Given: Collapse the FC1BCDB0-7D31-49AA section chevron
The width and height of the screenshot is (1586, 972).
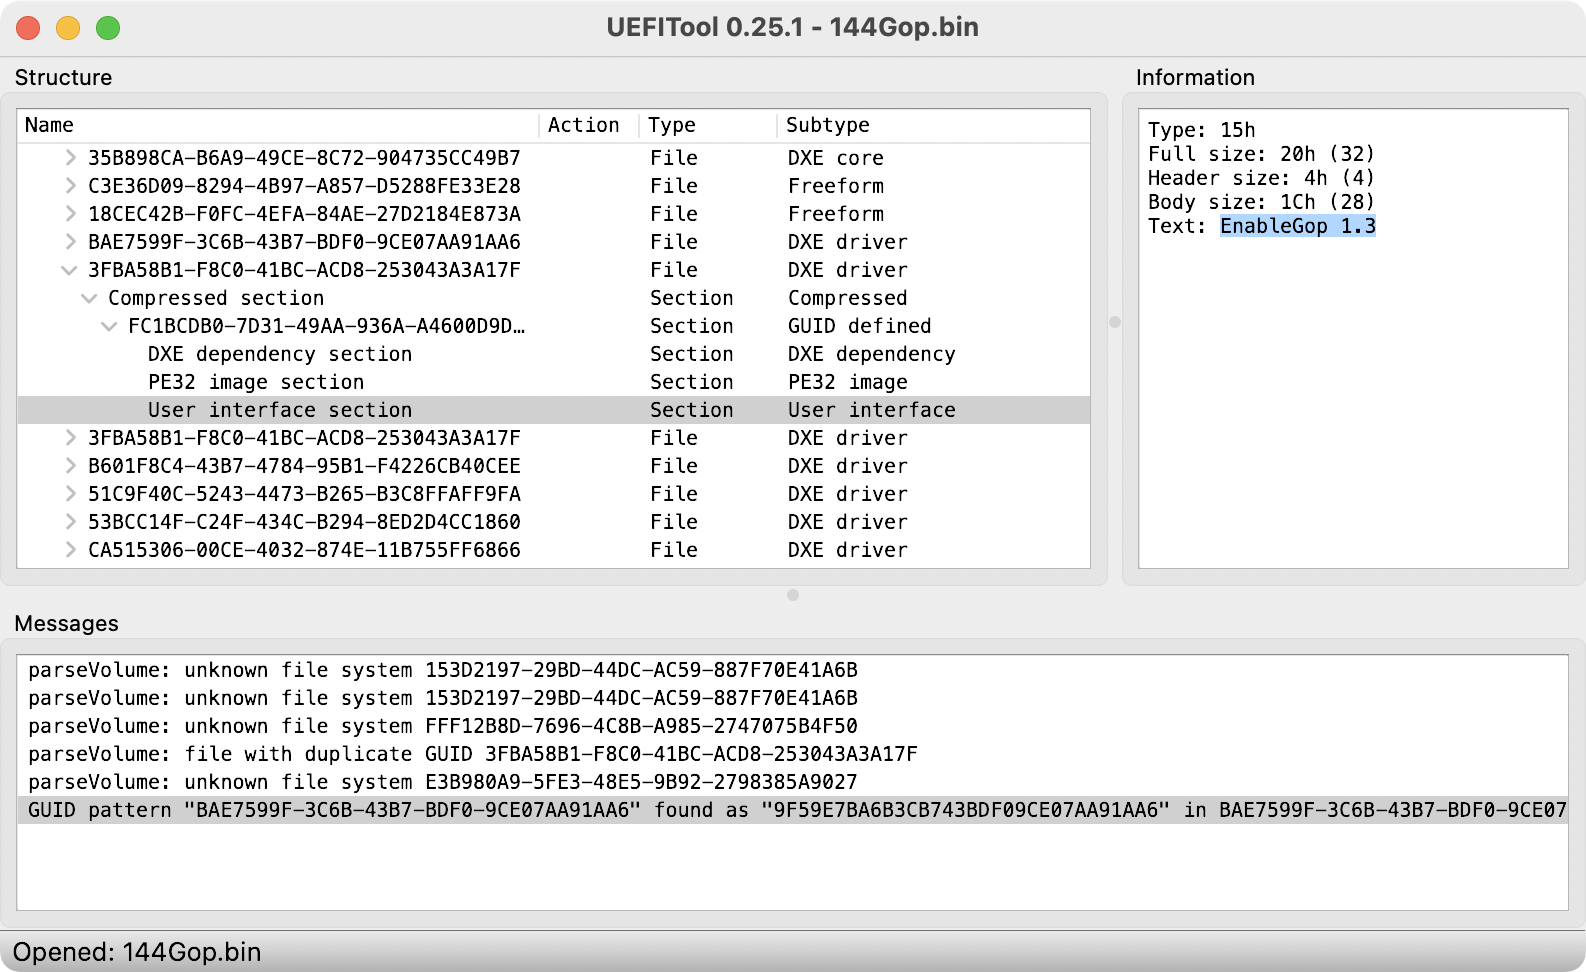Looking at the screenshot, I should (x=109, y=326).
